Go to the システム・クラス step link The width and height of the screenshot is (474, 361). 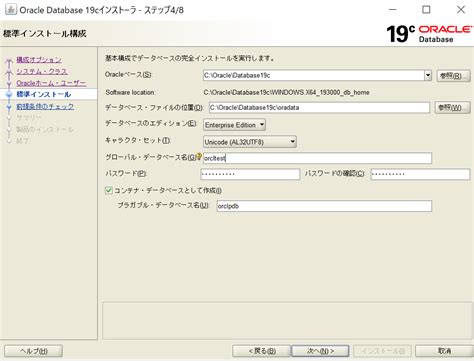point(42,71)
